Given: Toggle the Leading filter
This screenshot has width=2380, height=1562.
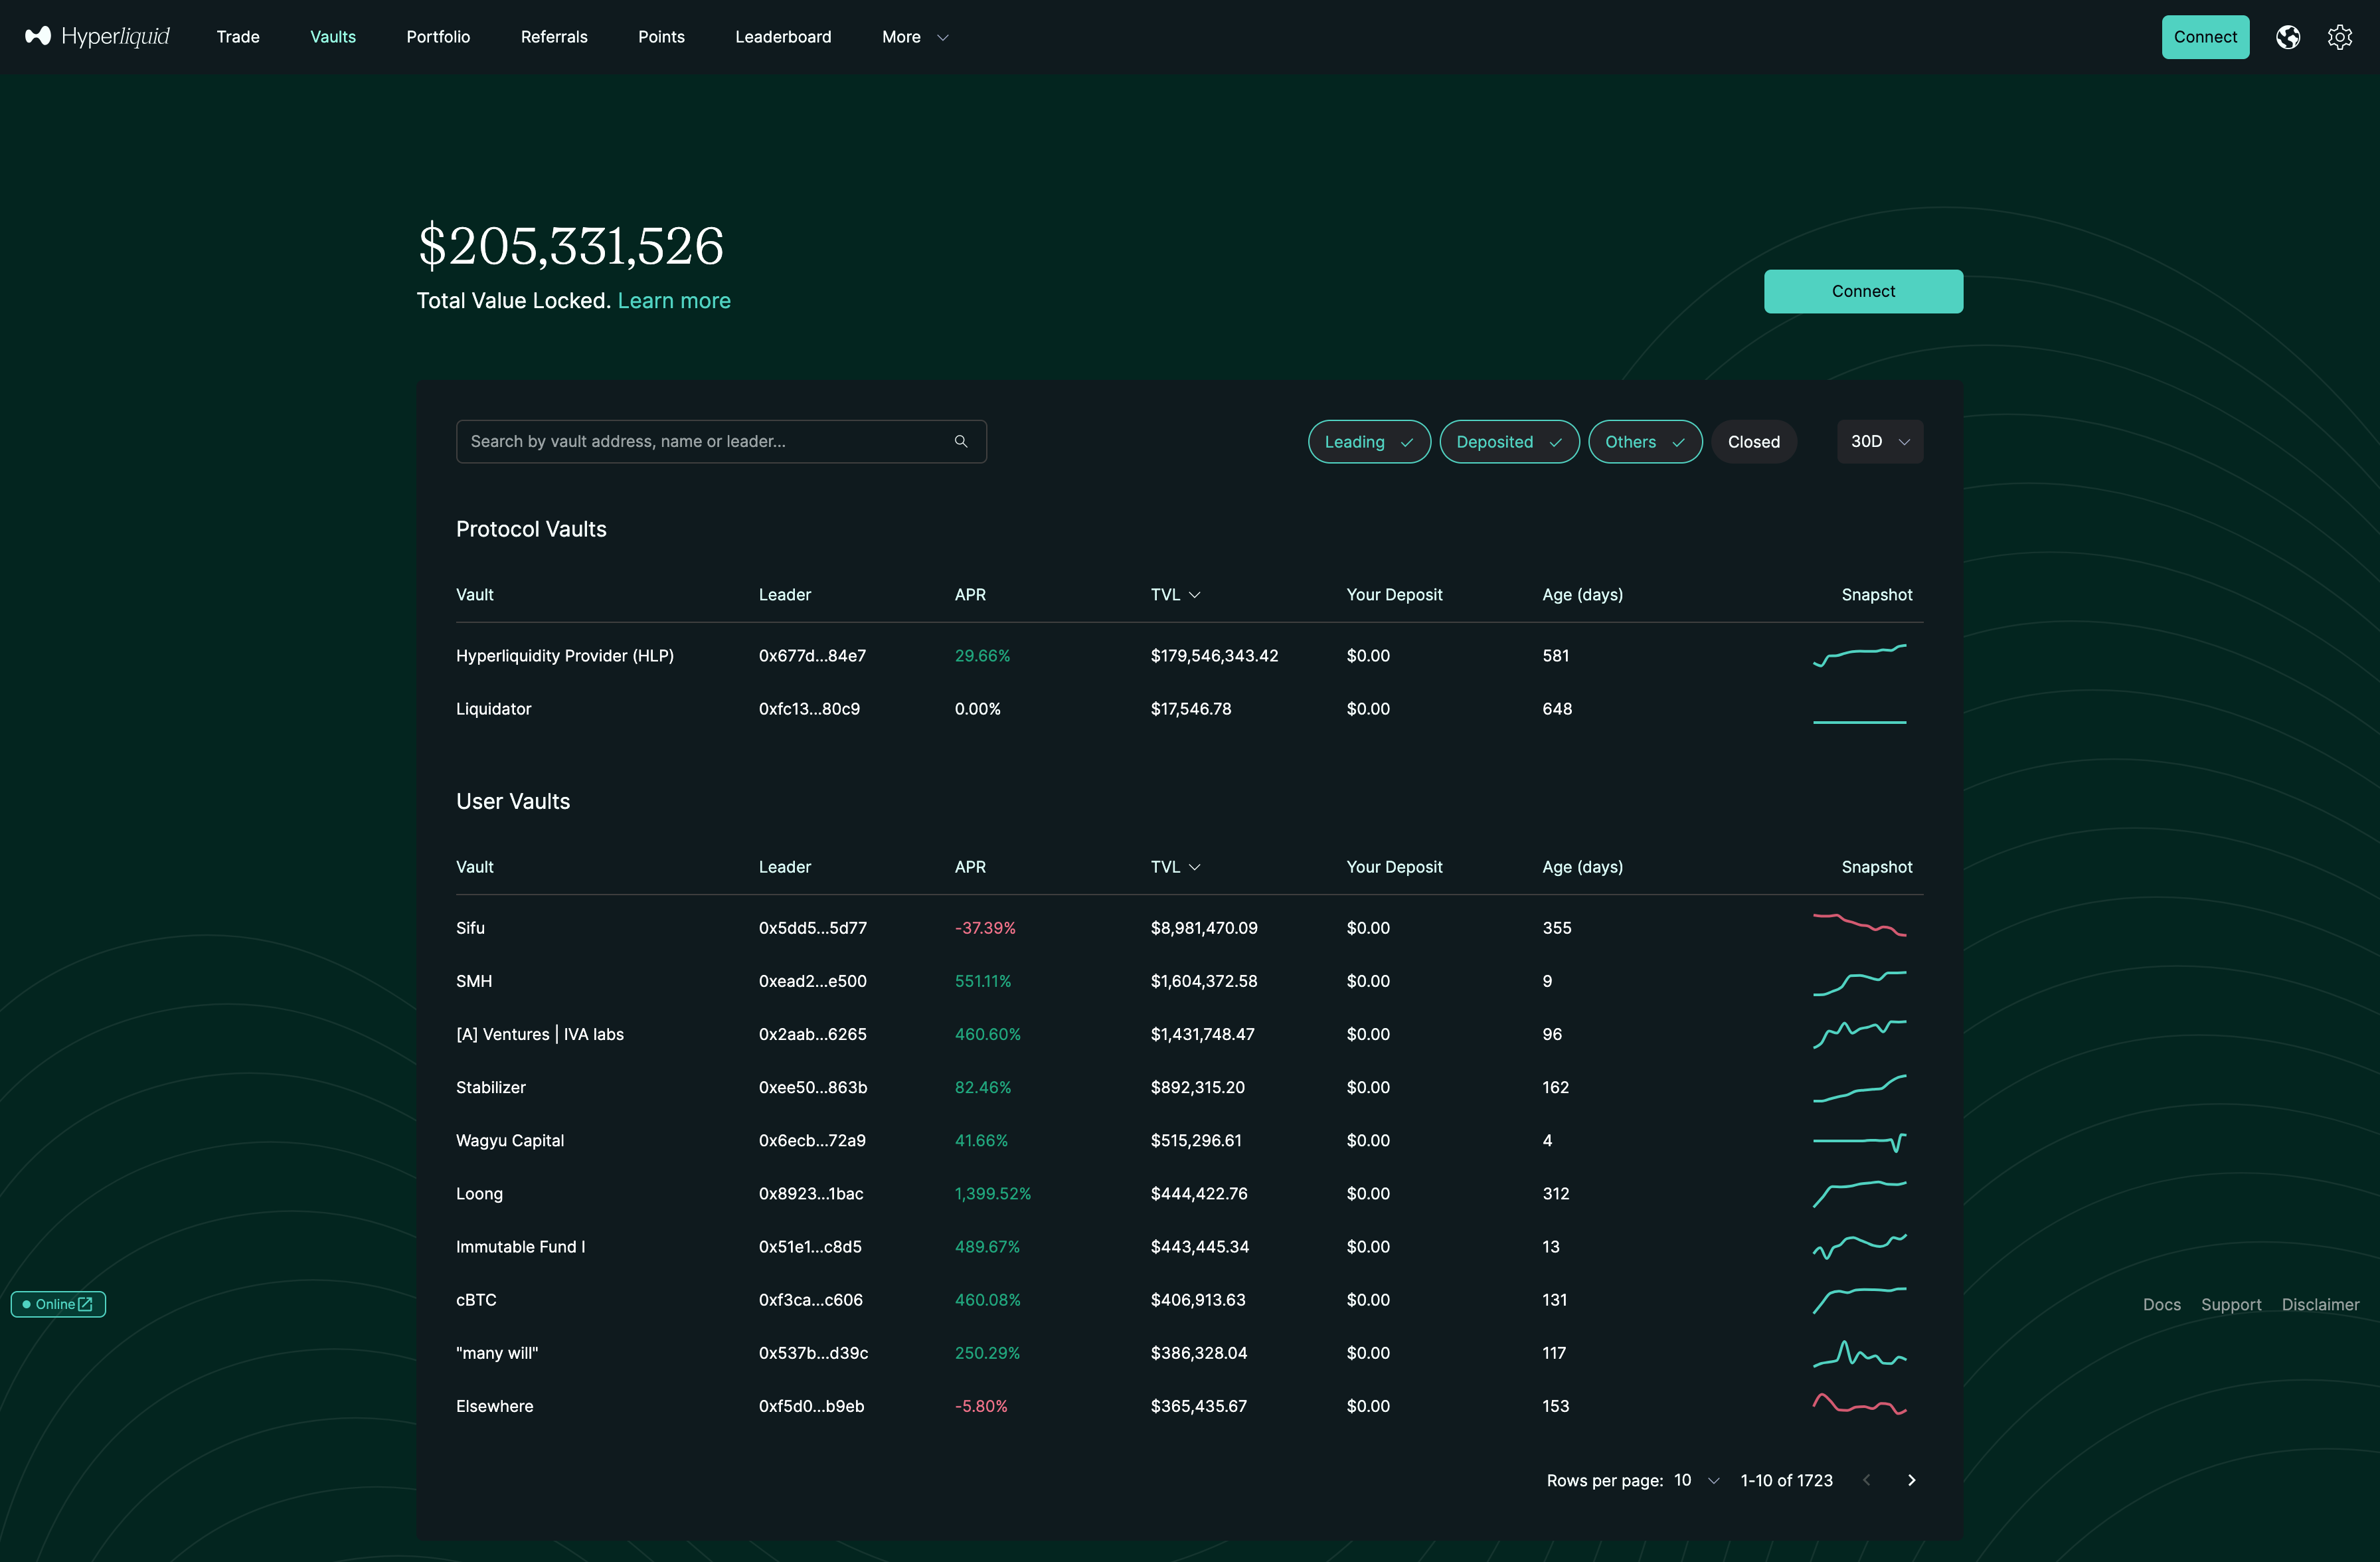Looking at the screenshot, I should point(1369,442).
